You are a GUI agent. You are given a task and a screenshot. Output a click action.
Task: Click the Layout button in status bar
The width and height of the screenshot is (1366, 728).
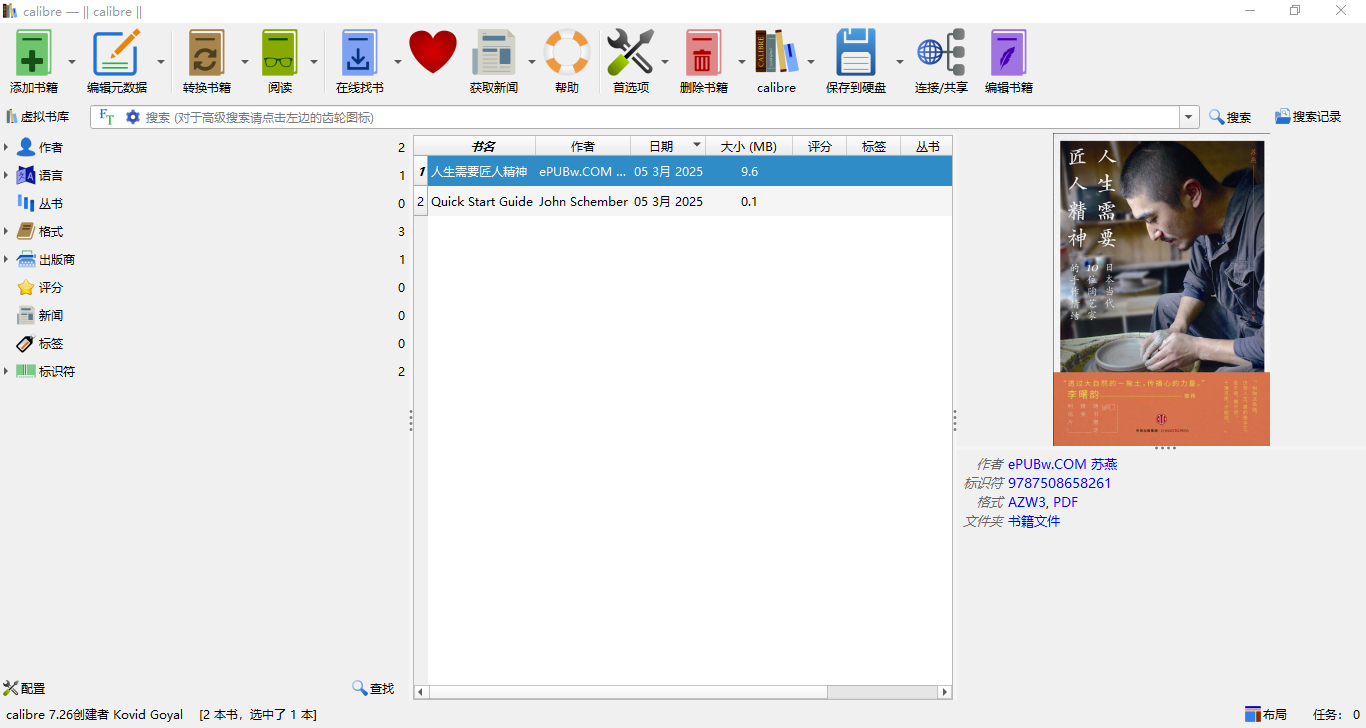[1266, 714]
